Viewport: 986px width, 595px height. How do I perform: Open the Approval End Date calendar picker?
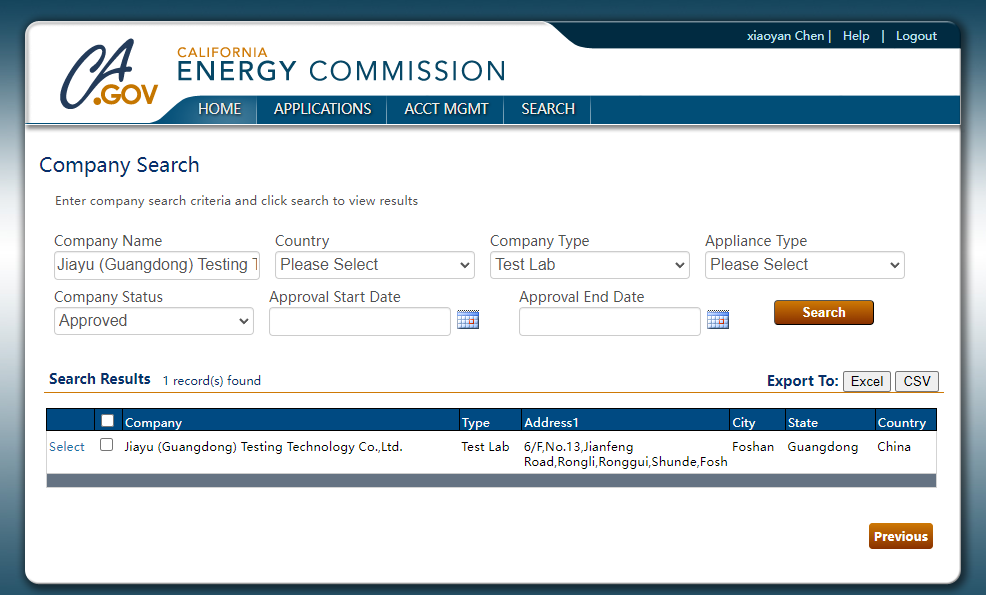tap(717, 320)
